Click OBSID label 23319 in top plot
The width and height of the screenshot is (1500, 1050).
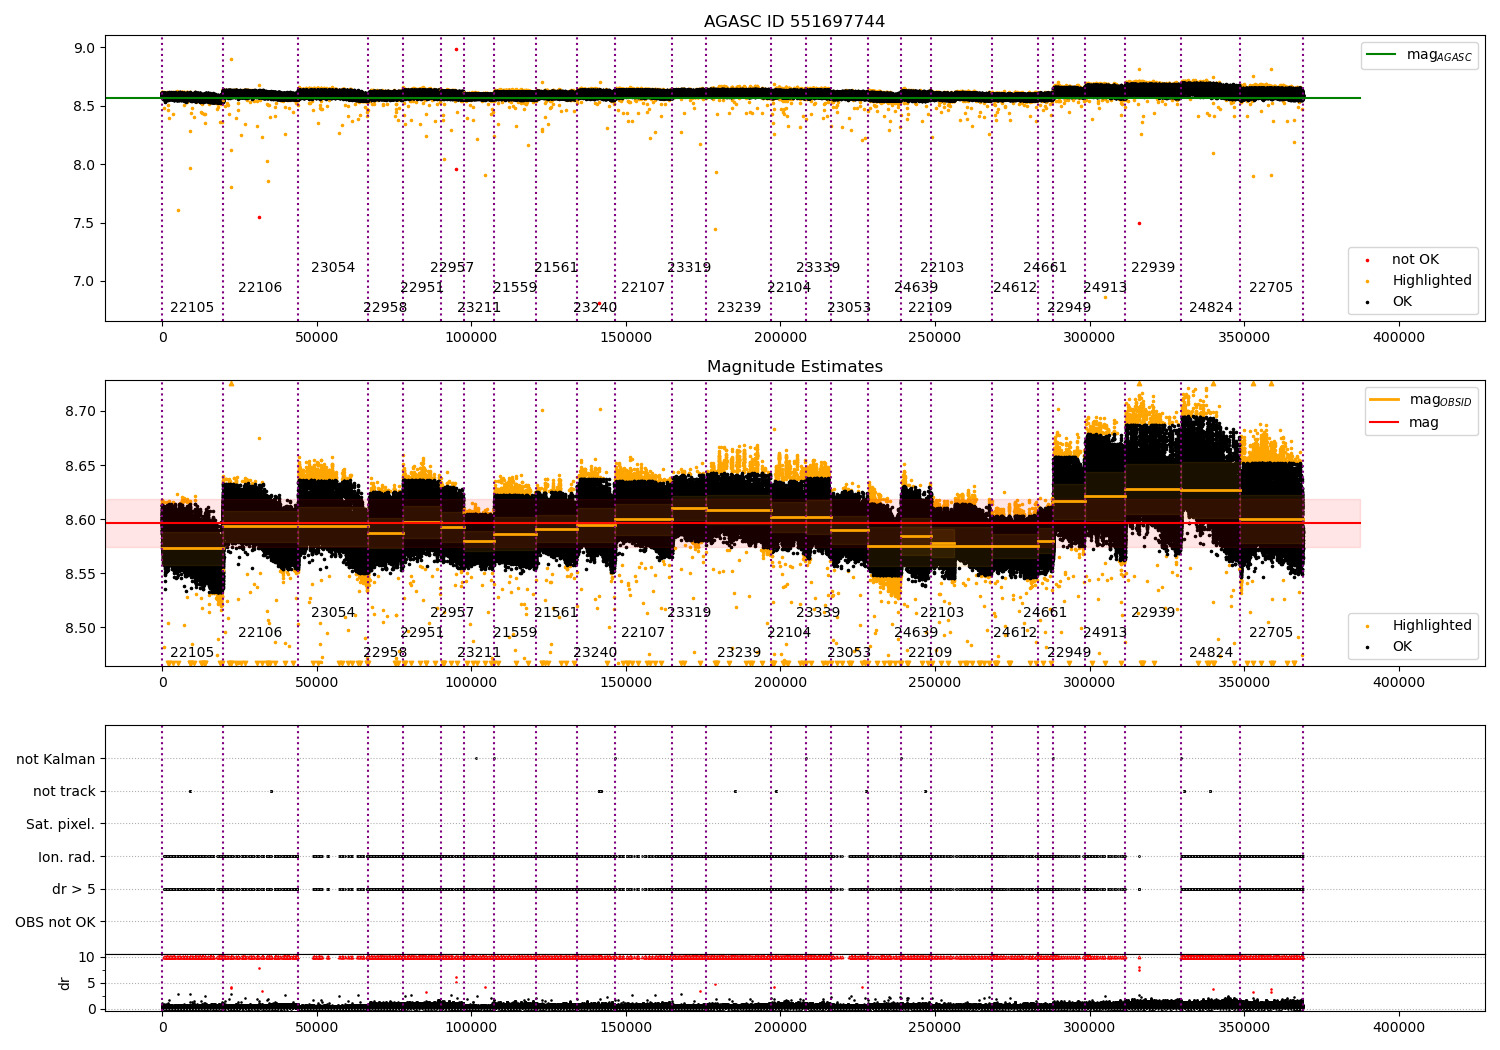689,268
